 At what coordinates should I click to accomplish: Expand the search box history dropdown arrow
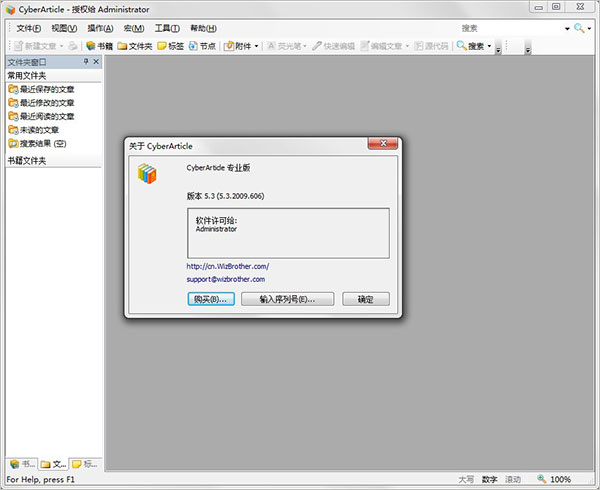(x=567, y=28)
